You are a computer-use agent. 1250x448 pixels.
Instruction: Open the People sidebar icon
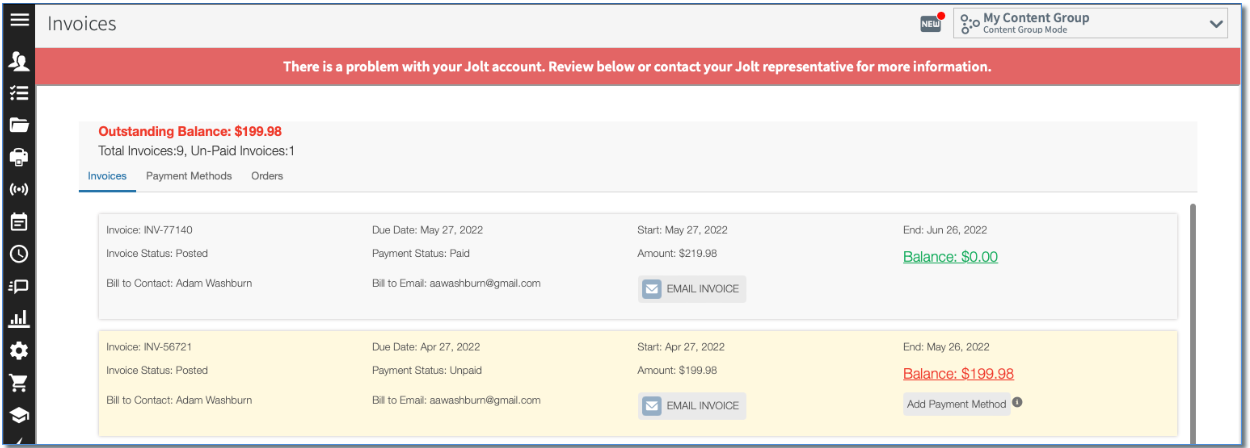point(19,62)
